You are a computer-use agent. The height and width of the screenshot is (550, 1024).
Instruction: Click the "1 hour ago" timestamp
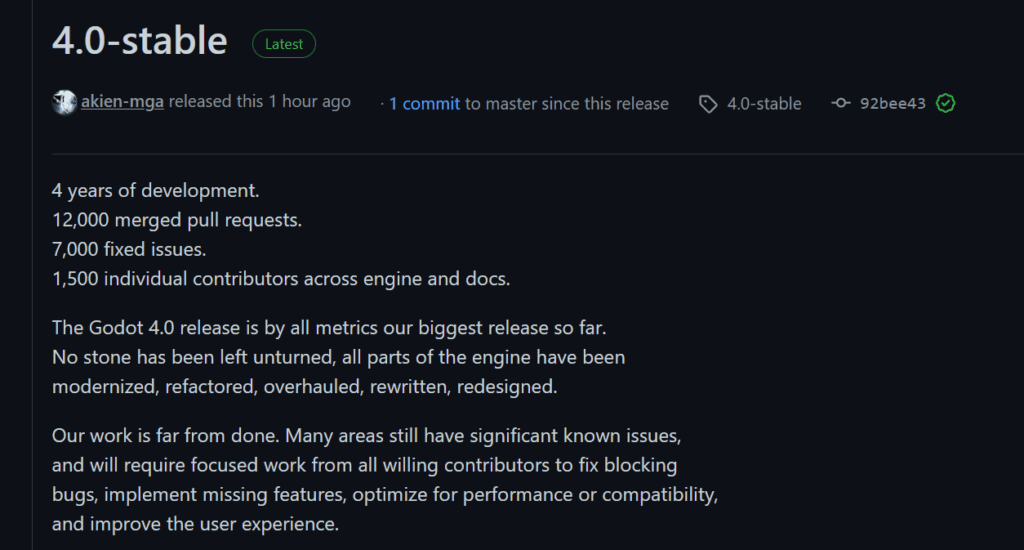[309, 102]
